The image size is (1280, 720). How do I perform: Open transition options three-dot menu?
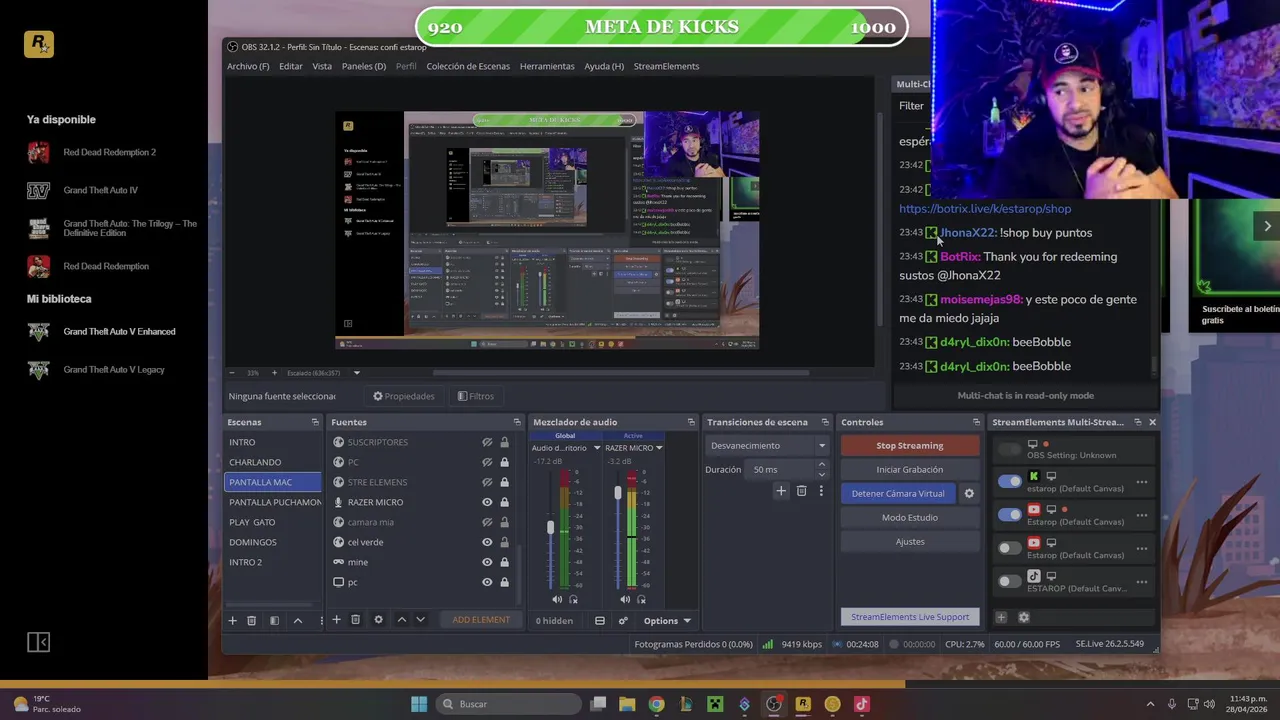[x=821, y=491]
